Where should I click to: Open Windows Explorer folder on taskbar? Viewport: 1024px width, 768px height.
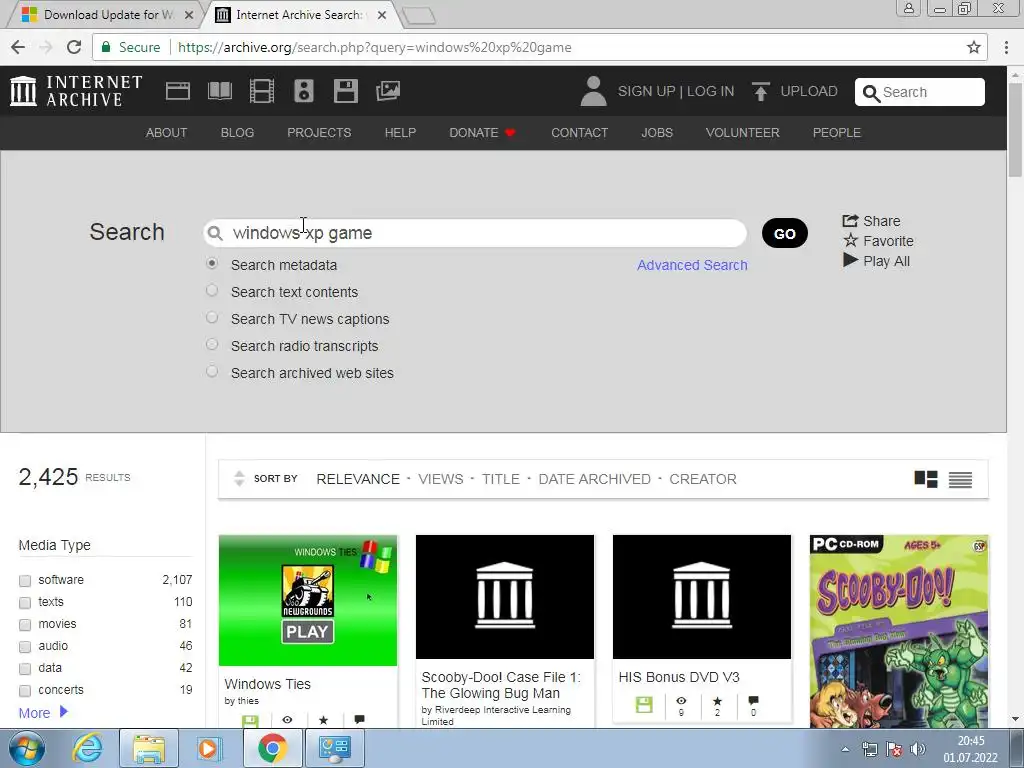pos(149,748)
